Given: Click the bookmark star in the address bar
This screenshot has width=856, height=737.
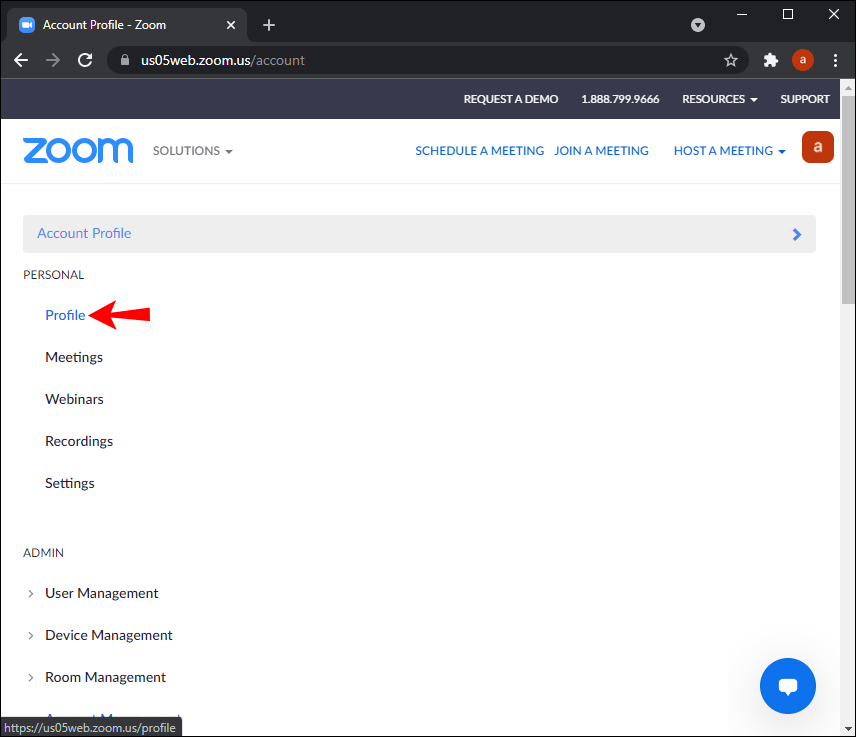Looking at the screenshot, I should point(731,60).
